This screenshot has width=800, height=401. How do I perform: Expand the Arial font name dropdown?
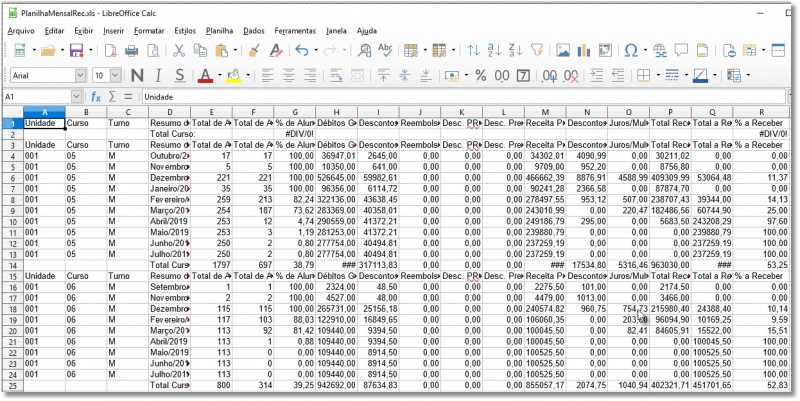pyautogui.click(x=81, y=75)
